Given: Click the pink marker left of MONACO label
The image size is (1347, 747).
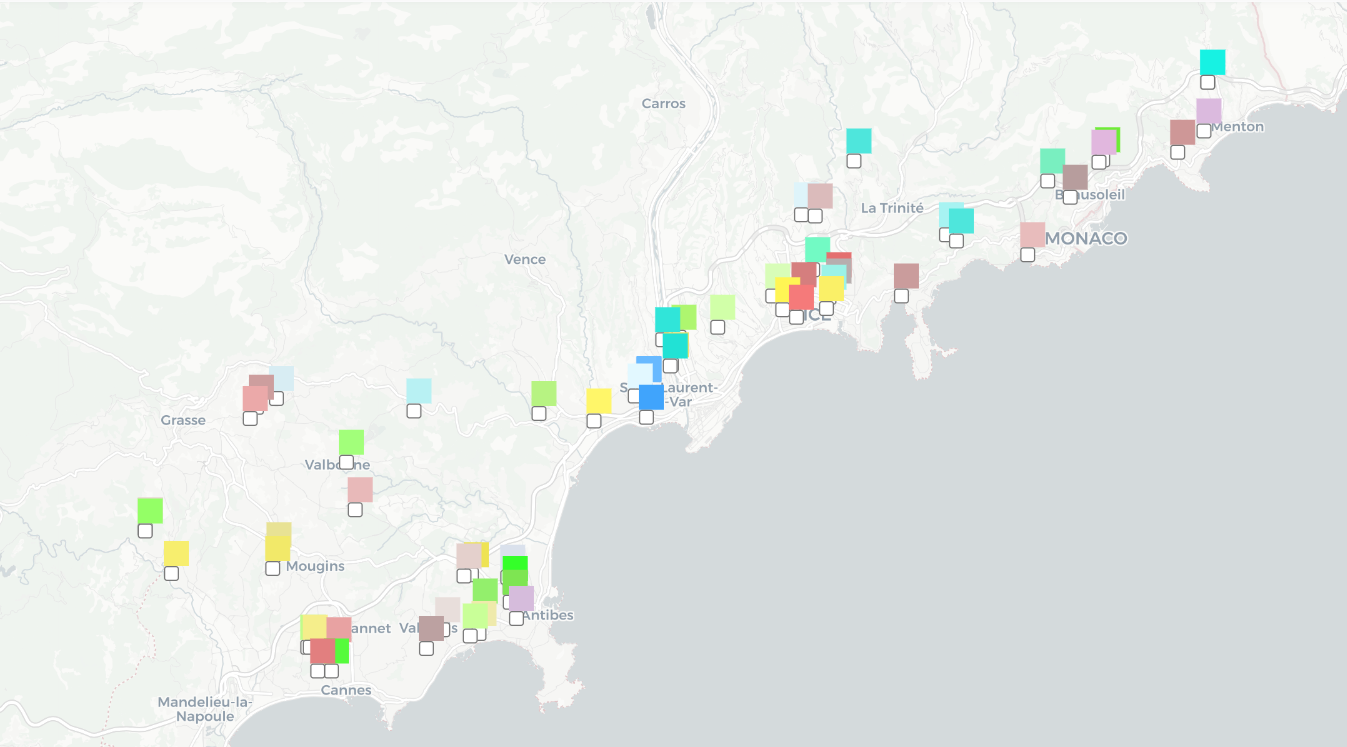Looking at the screenshot, I should 1032,235.
